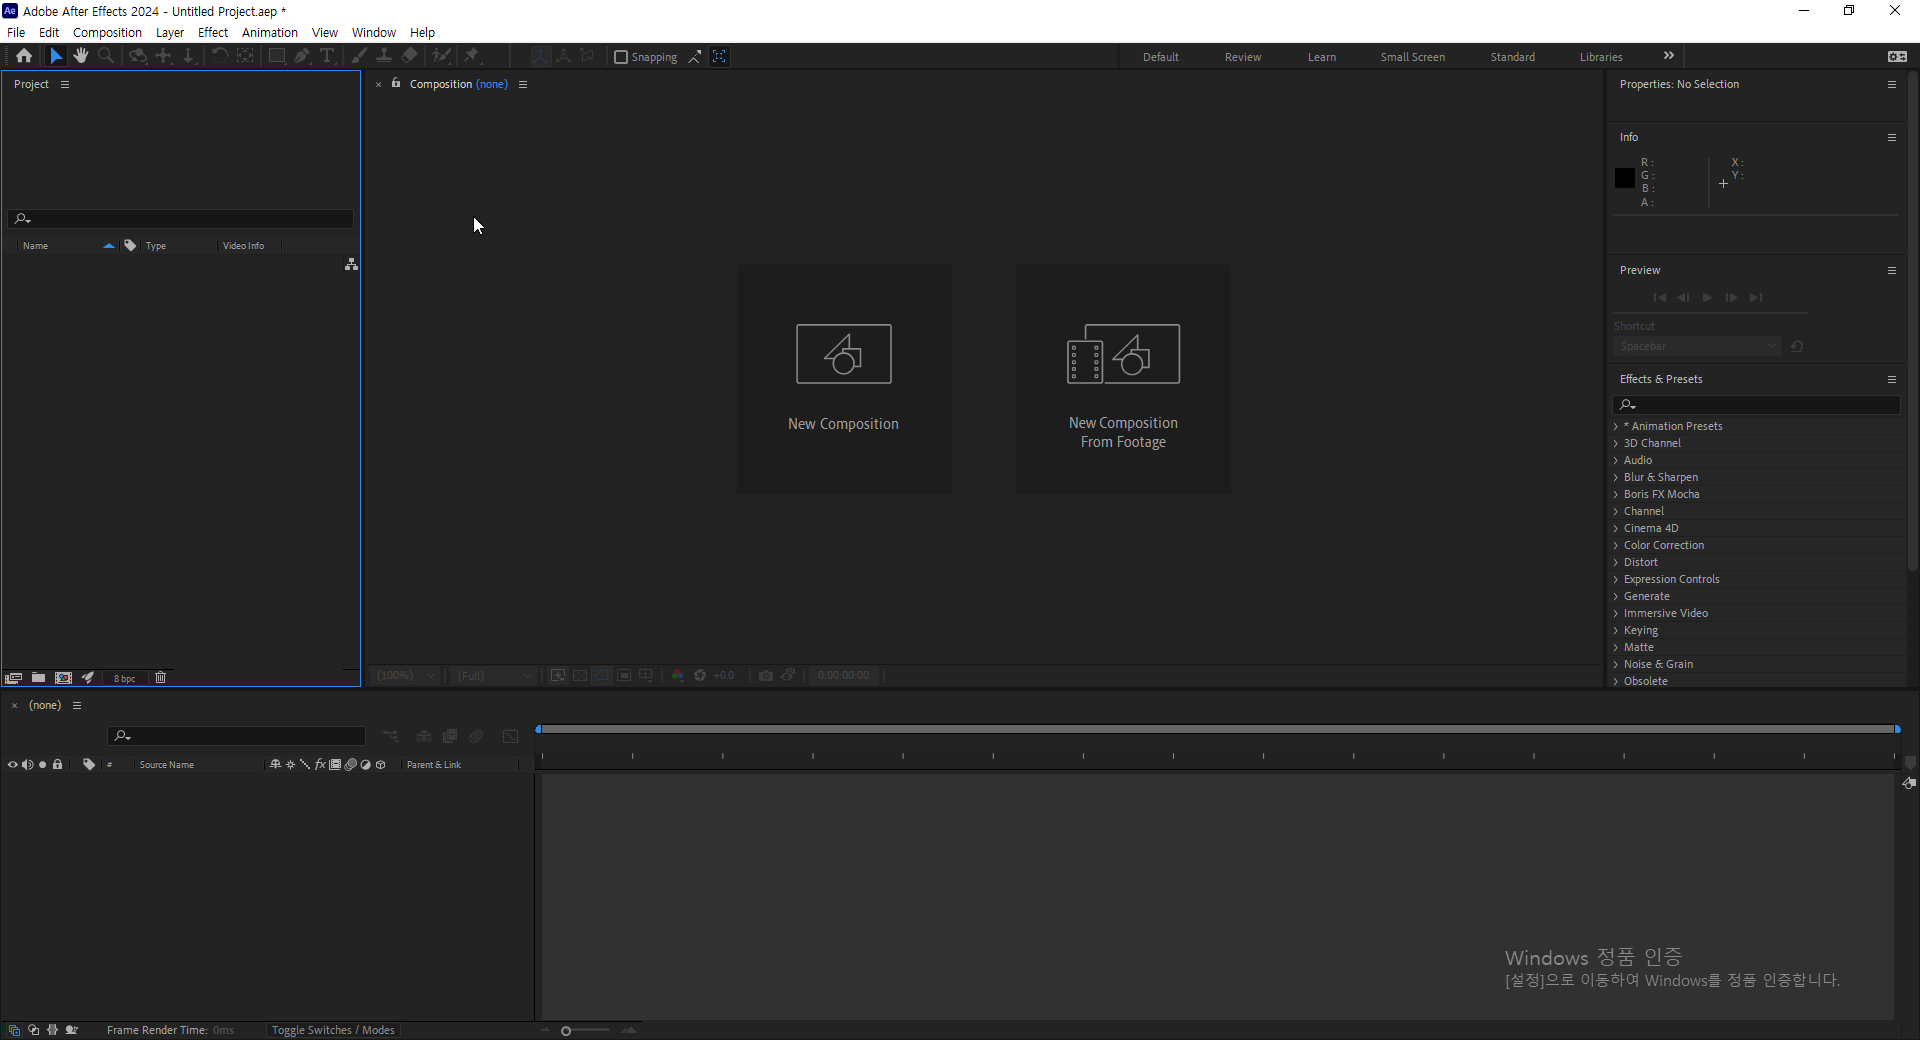Screen dimensions: 1920x1040
Task: Click the Project panel search field
Action: coord(181,218)
